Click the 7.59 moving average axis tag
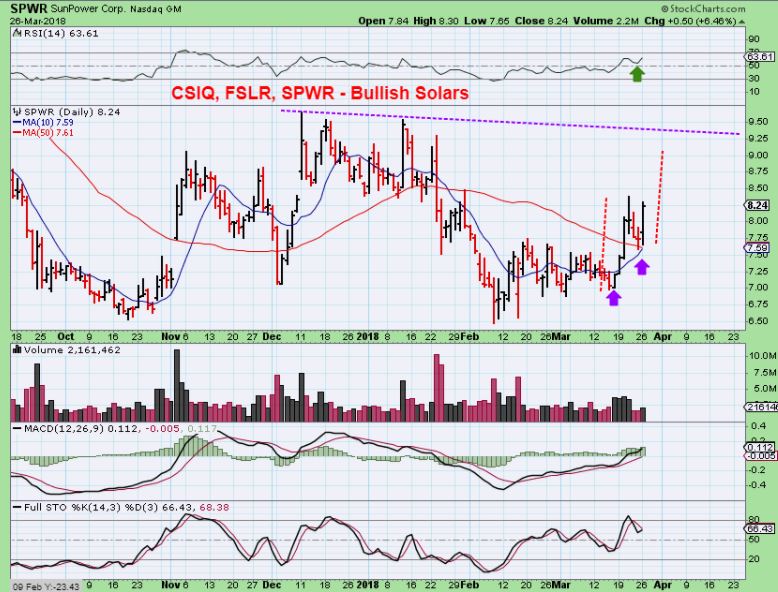The height and width of the screenshot is (592, 778). 758,248
